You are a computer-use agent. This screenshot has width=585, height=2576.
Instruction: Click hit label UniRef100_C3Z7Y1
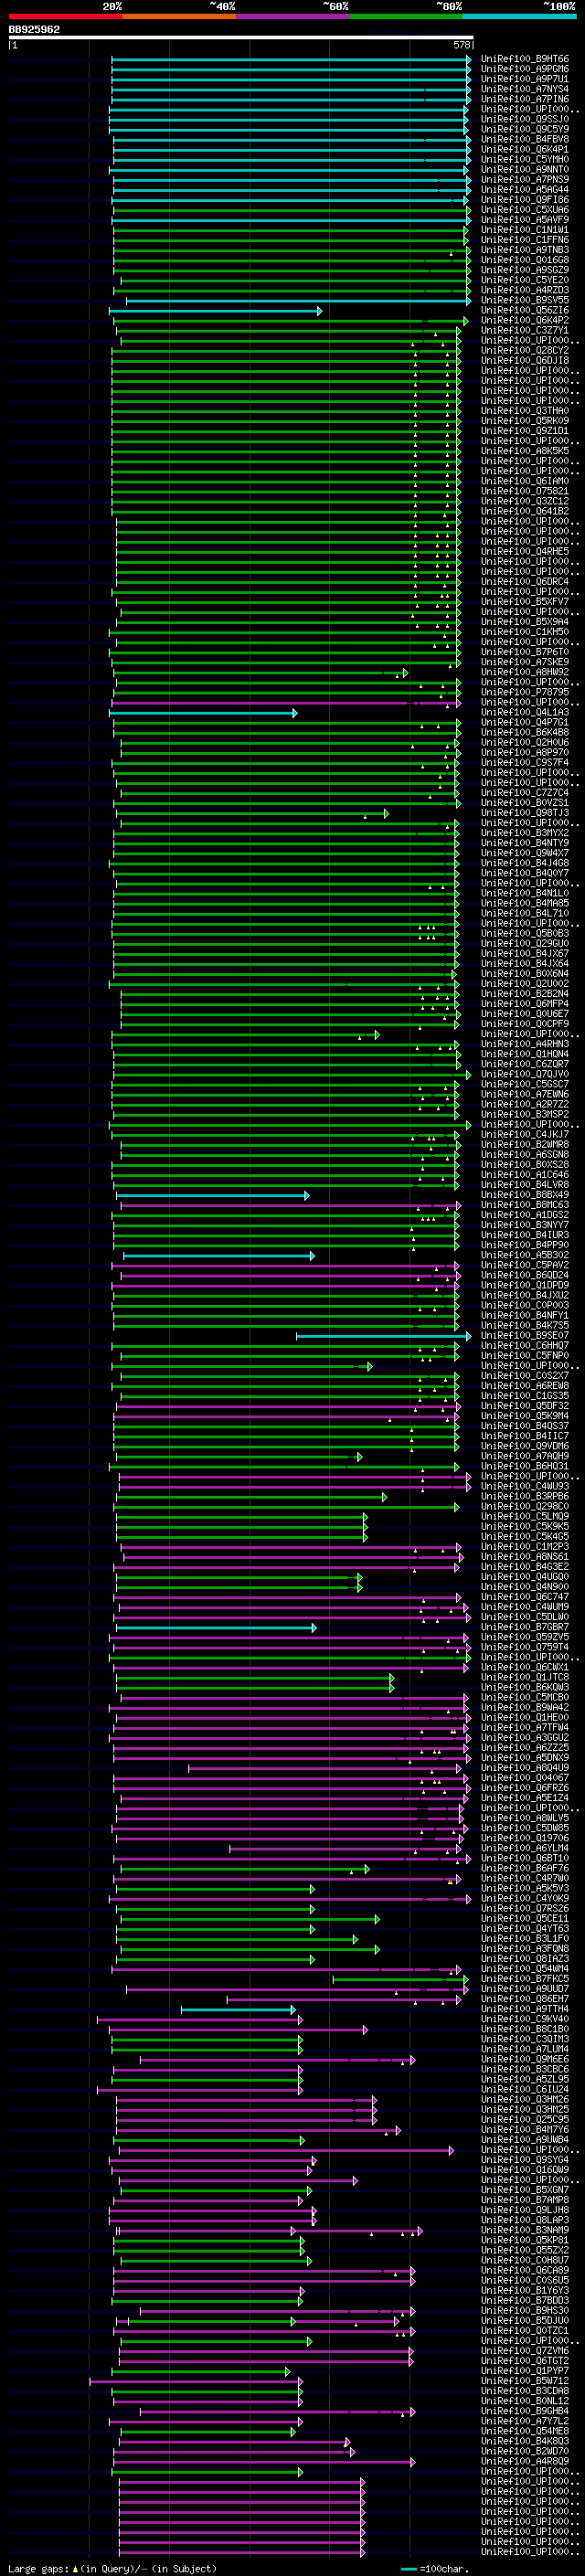tap(525, 330)
